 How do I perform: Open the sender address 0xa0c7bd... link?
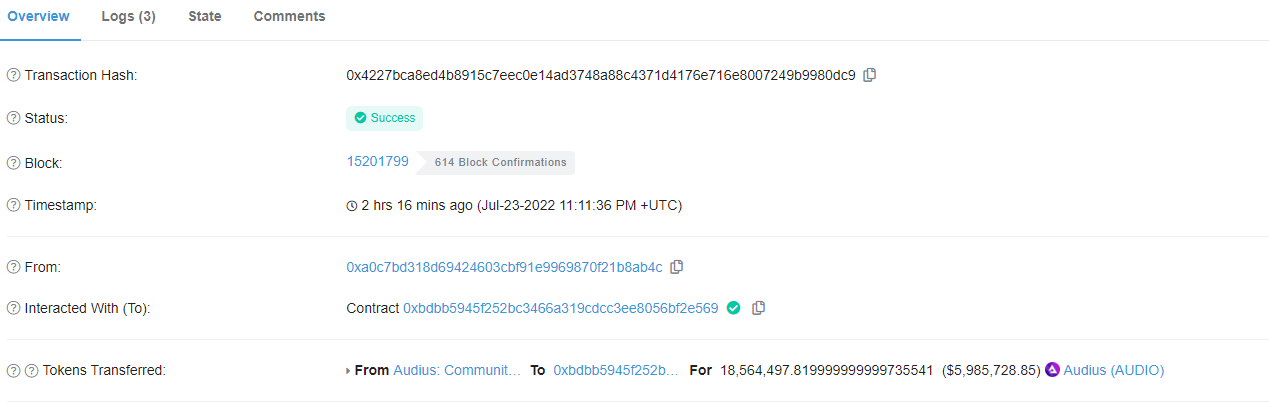[504, 267]
